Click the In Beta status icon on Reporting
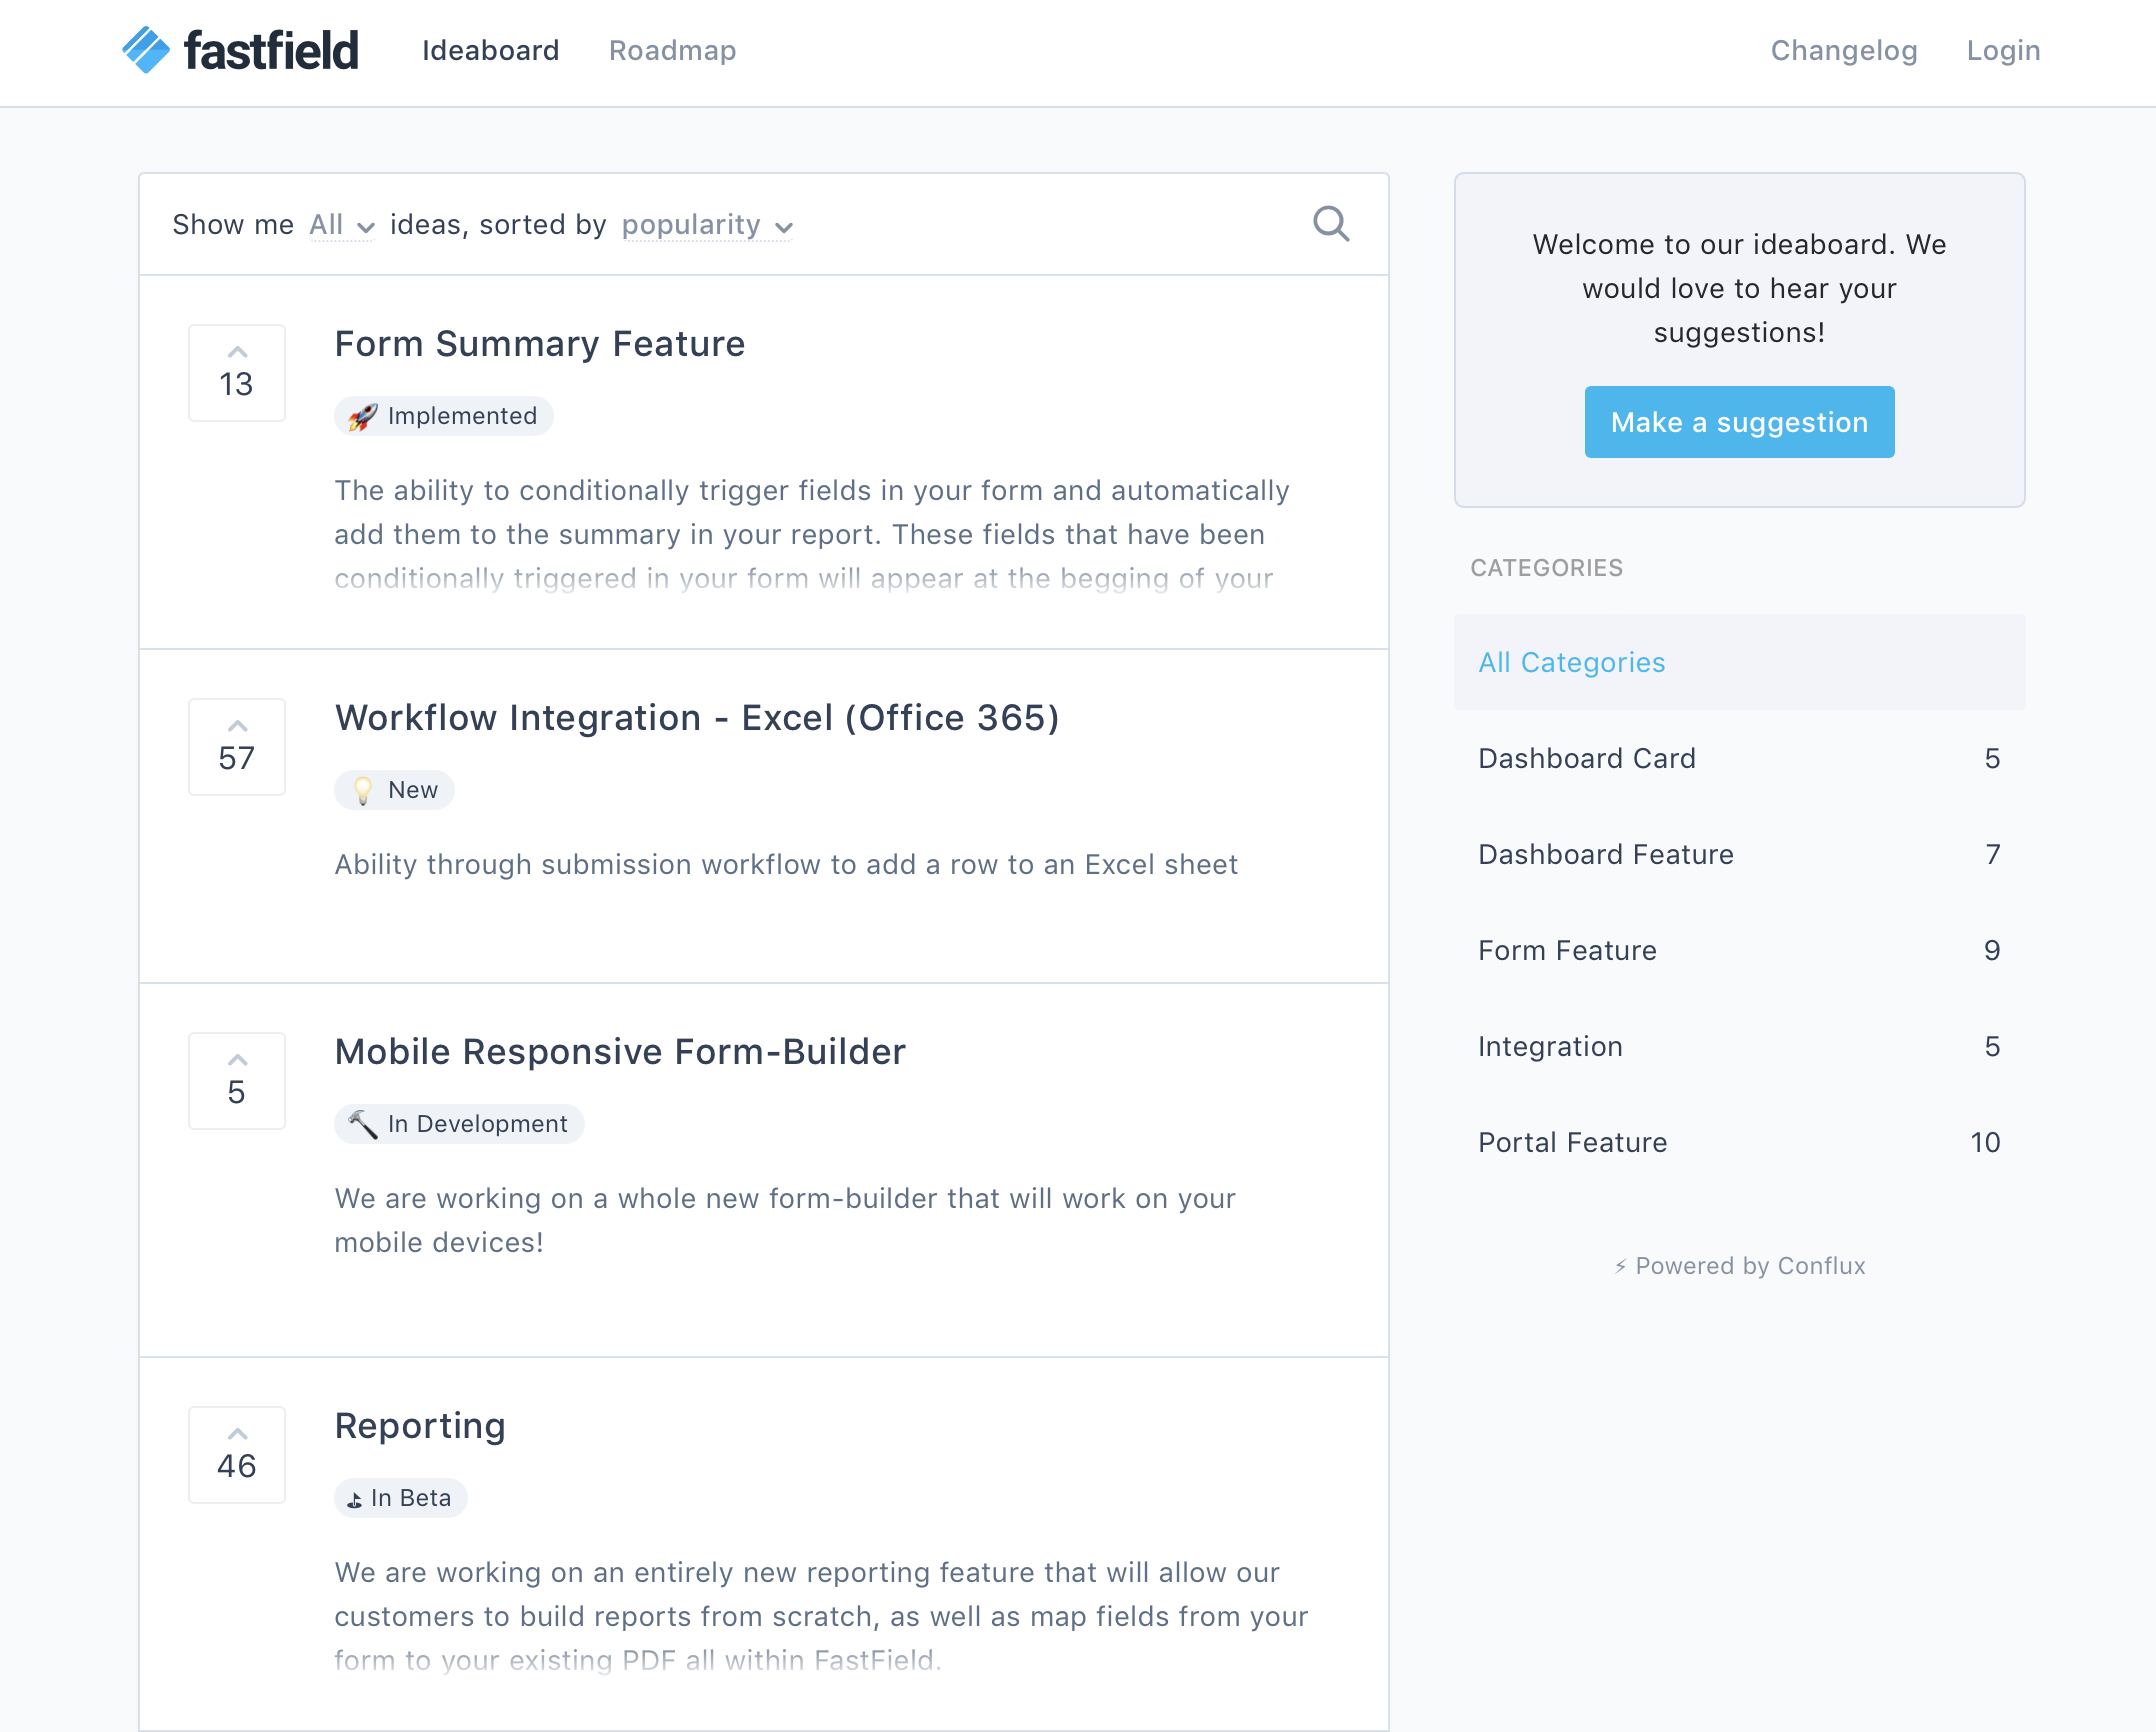Image resolution: width=2156 pixels, height=1732 pixels. pyautogui.click(x=355, y=1498)
